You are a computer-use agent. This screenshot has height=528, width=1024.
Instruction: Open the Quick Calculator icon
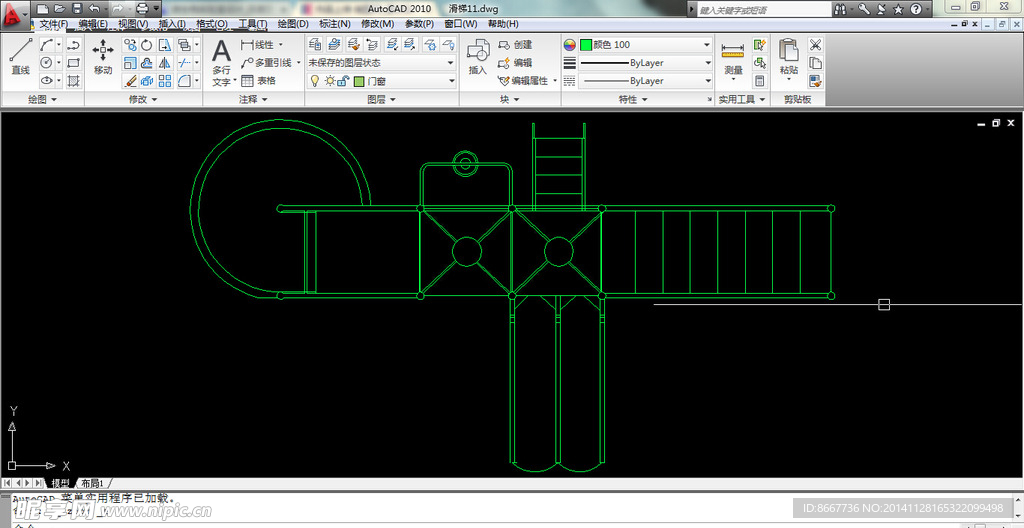pyautogui.click(x=760, y=81)
